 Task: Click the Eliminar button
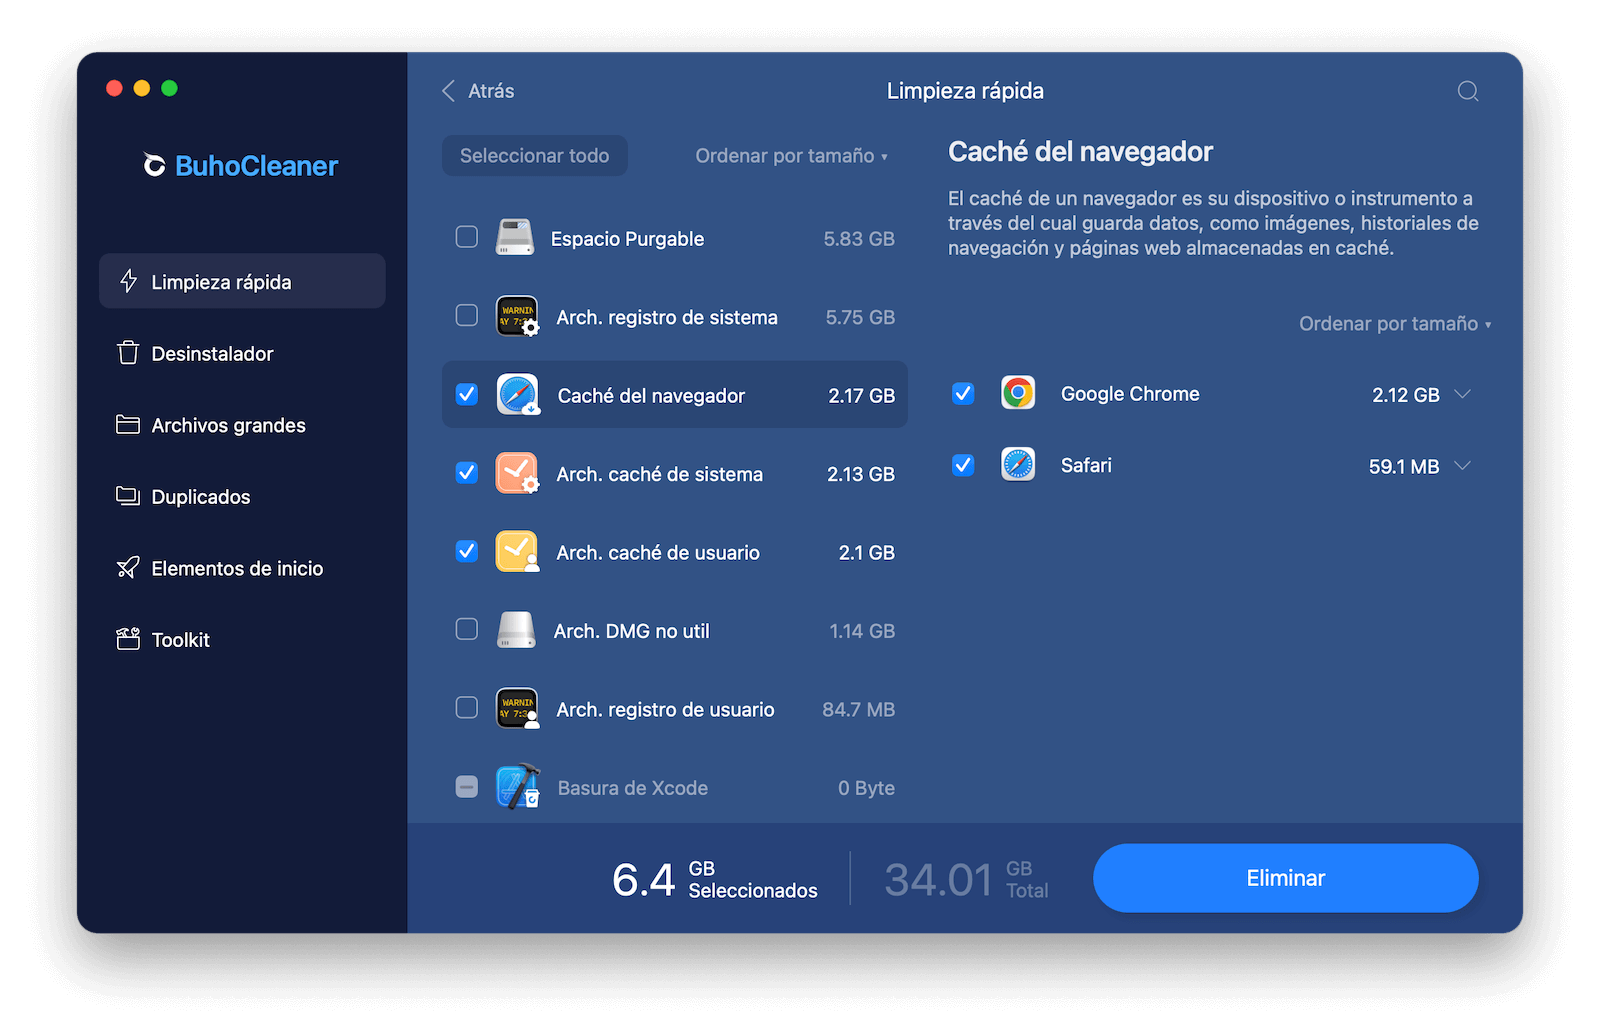point(1285,878)
